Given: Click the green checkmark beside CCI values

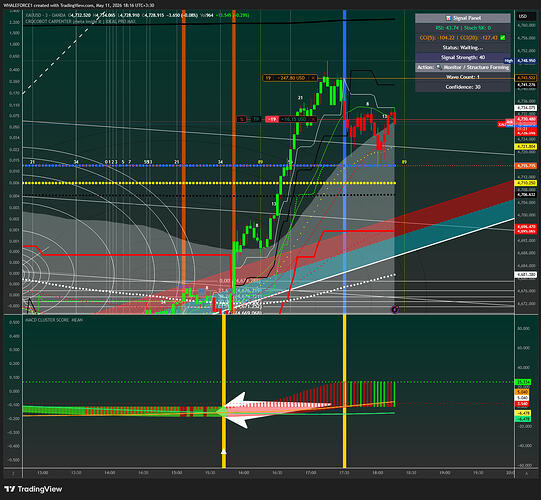Looking at the screenshot, I should tap(503, 38).
